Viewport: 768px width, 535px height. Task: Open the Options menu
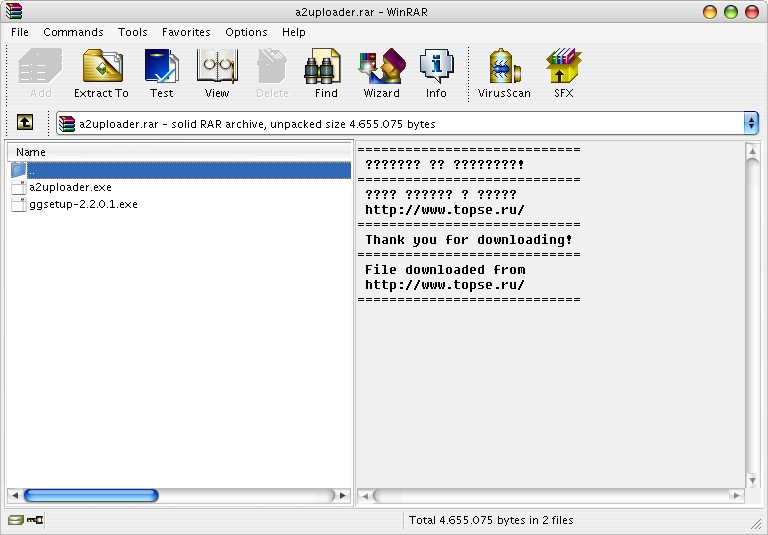pos(246,32)
